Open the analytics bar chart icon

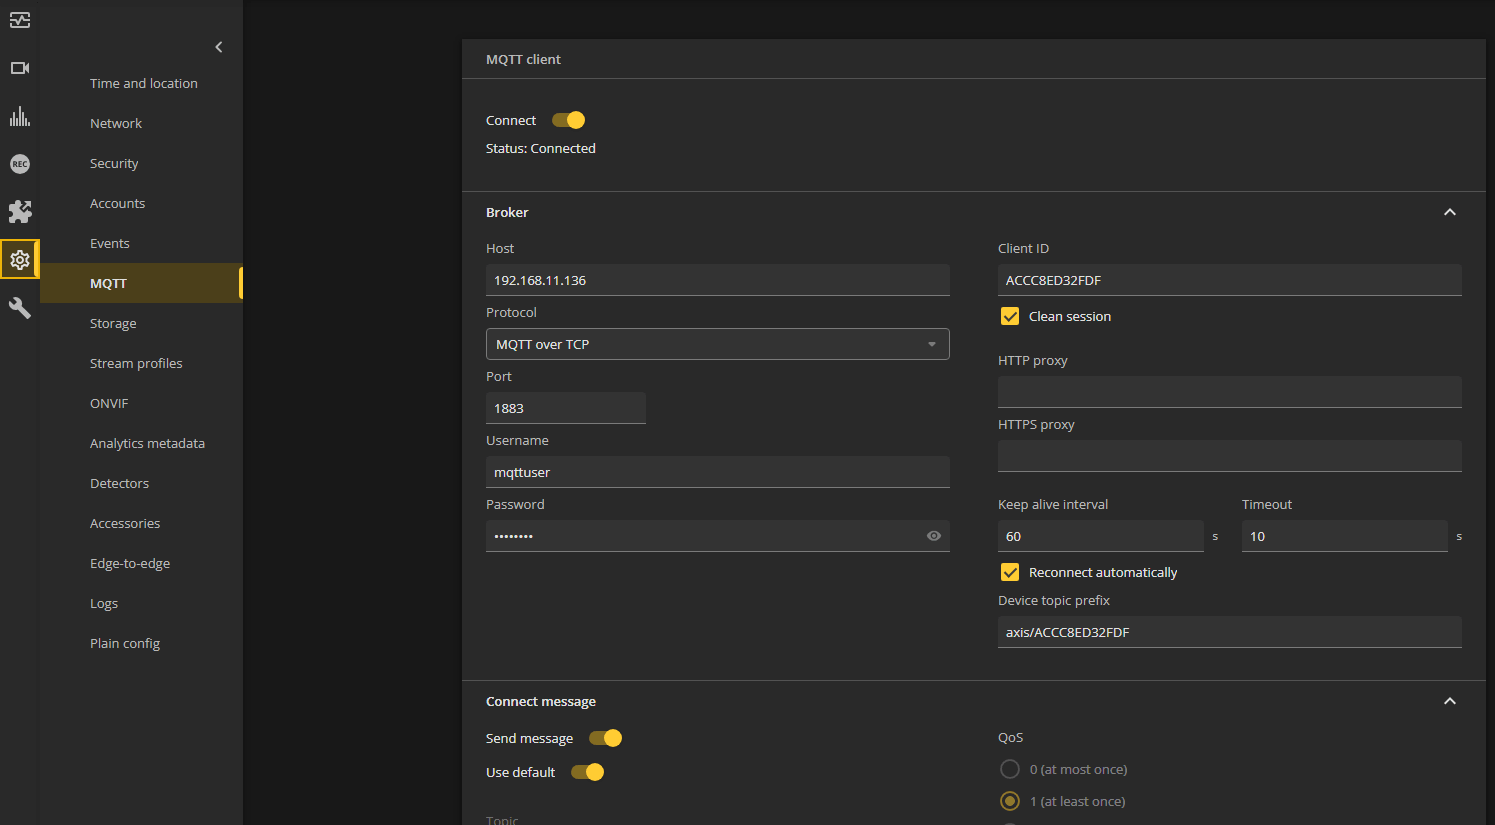click(20, 116)
